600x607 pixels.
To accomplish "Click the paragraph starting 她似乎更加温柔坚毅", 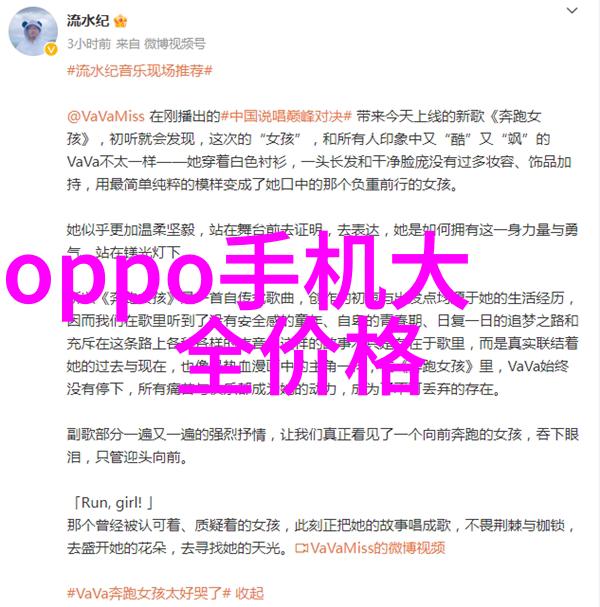I will [x=322, y=241].
